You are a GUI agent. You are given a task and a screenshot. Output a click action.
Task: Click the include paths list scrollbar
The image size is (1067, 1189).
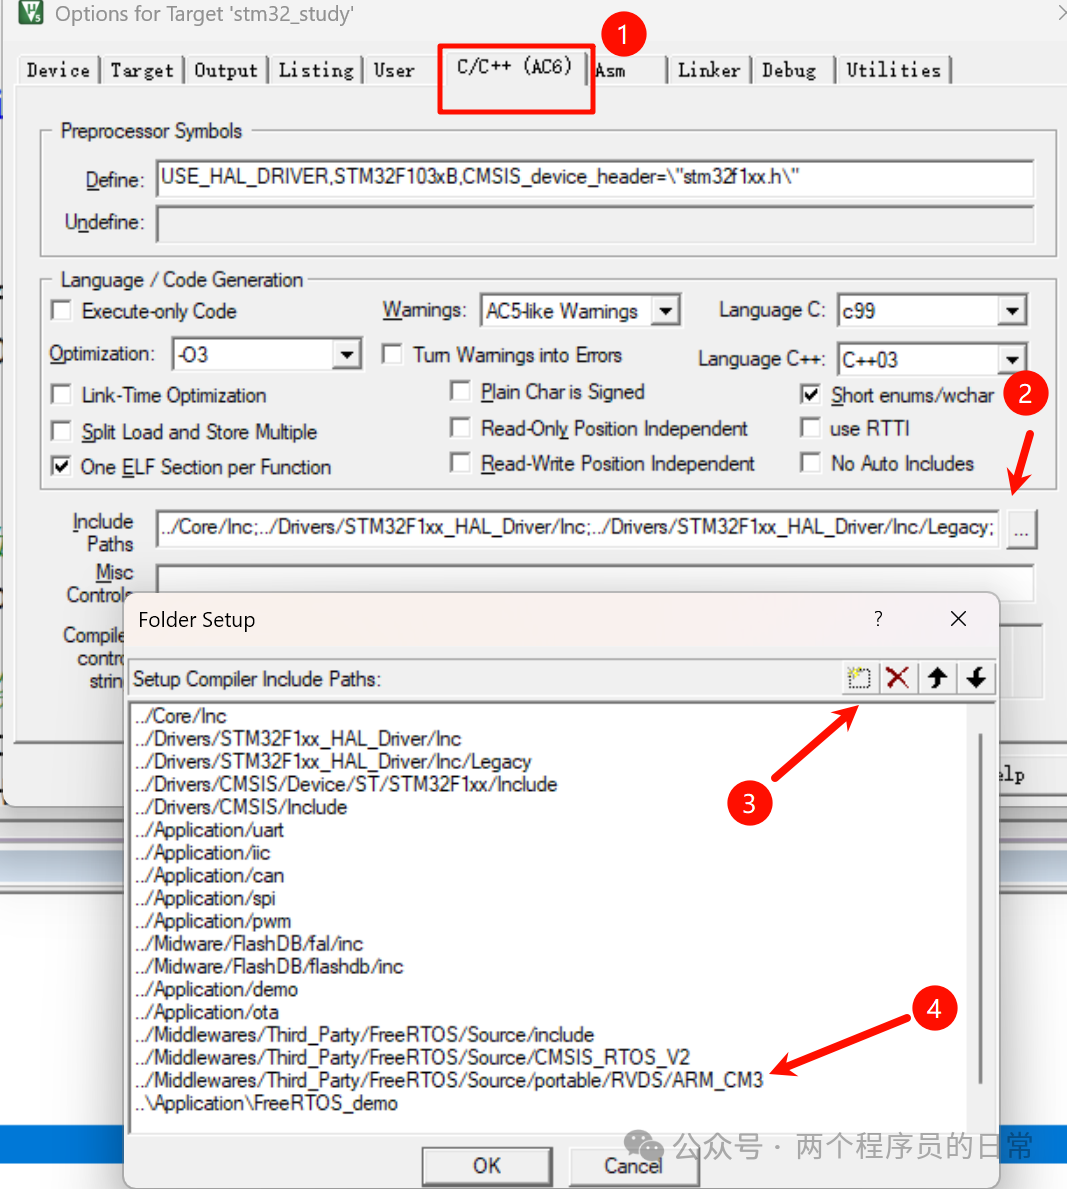[981, 908]
